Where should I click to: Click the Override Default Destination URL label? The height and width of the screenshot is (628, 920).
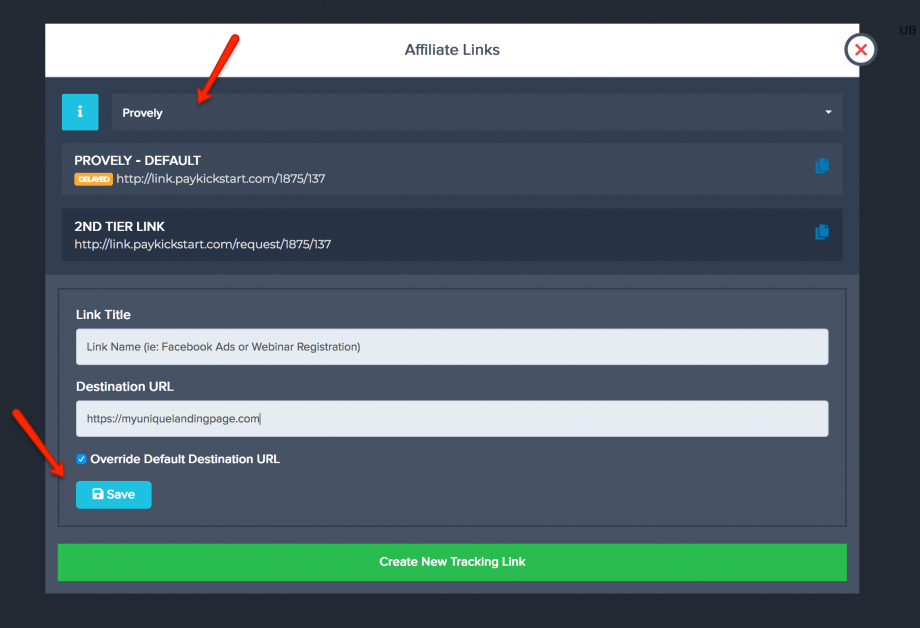tap(185, 460)
